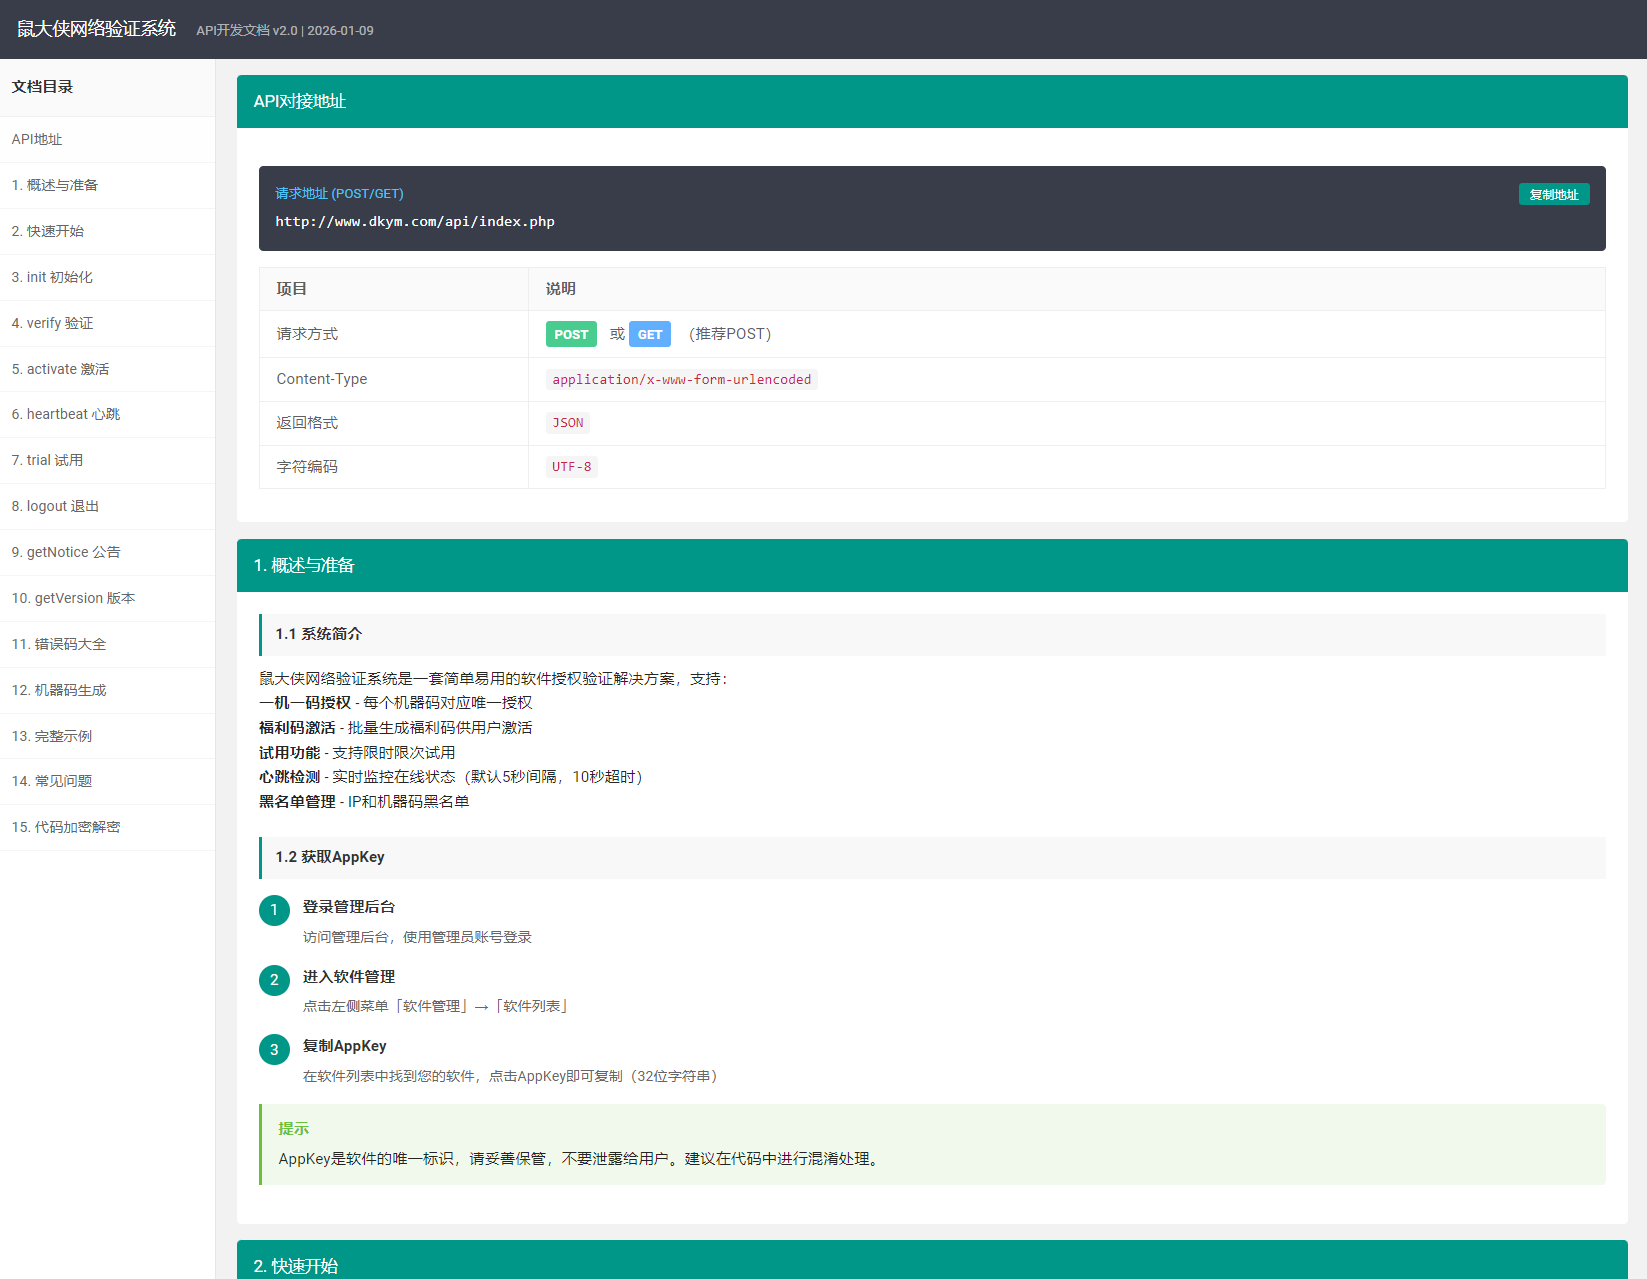This screenshot has height=1279, width=1647.
Task: Click the API request URL http://www.dkym.com/api/index.php
Action: 415,221
